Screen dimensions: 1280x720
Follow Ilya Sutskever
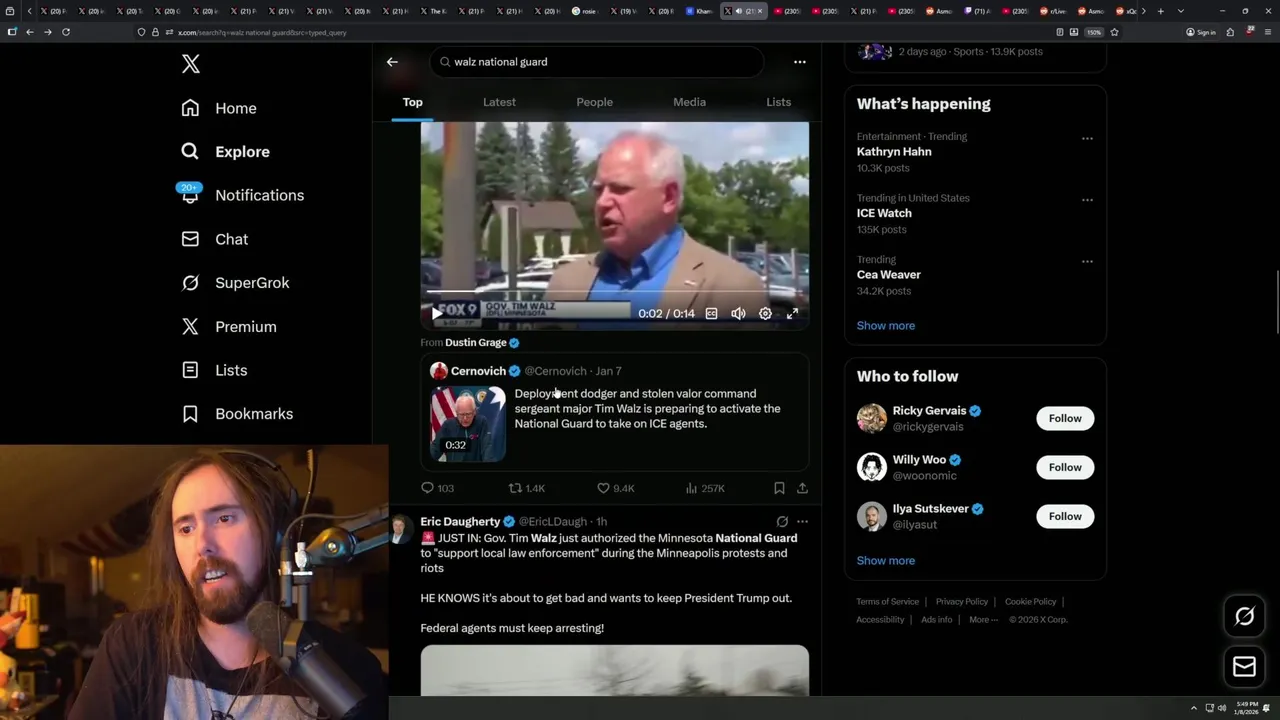click(x=1065, y=516)
